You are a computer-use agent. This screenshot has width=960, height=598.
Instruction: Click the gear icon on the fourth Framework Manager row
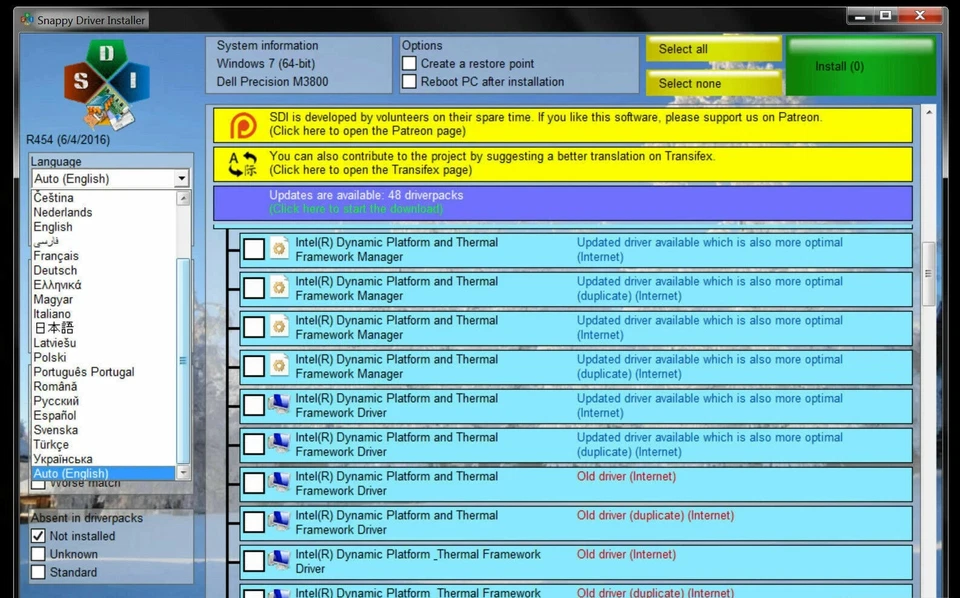point(278,366)
